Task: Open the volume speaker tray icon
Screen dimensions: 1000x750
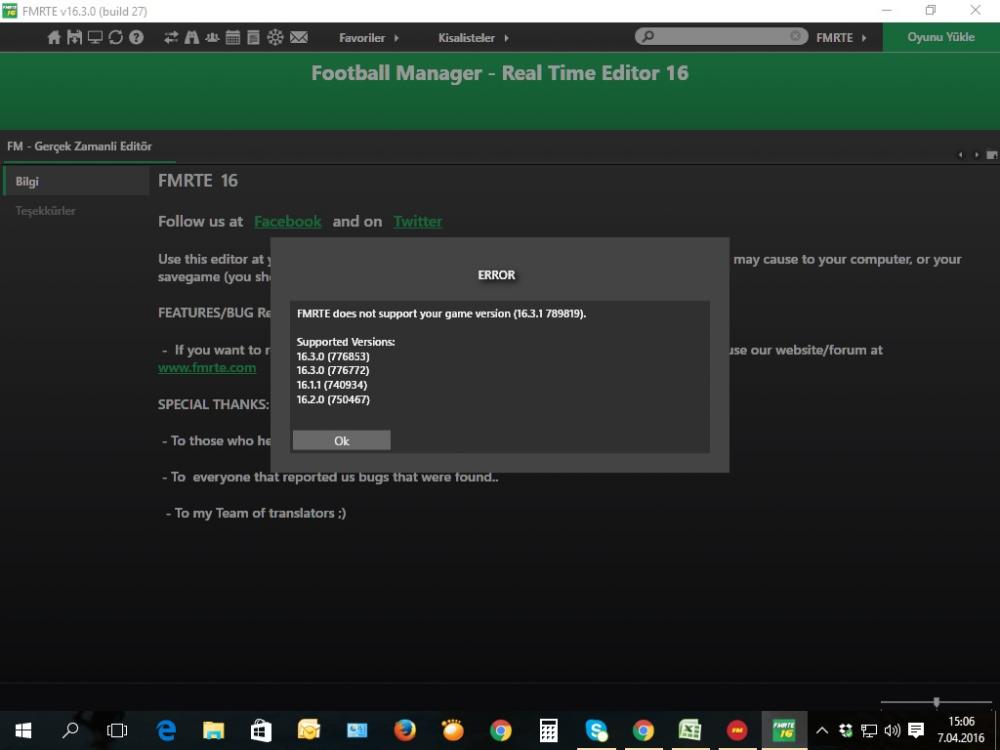Action: (892, 731)
